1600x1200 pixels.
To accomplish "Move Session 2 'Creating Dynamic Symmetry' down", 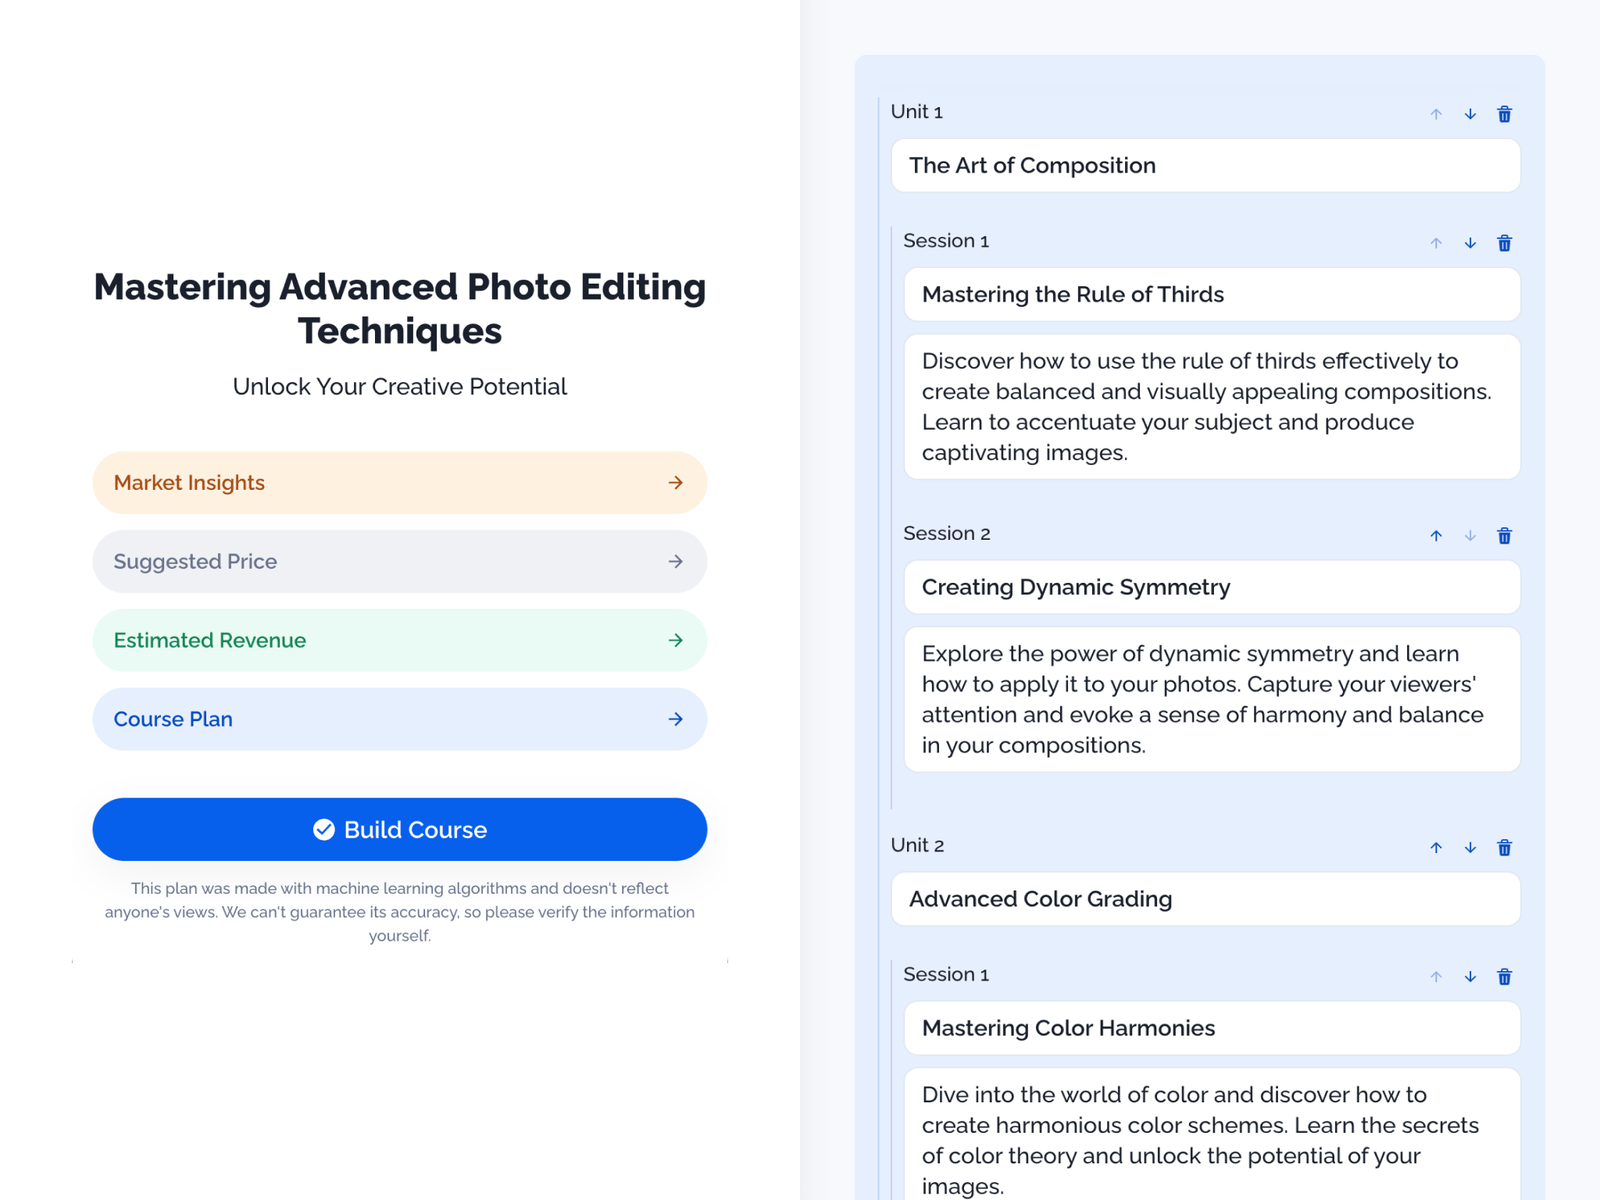I will tap(1470, 535).
